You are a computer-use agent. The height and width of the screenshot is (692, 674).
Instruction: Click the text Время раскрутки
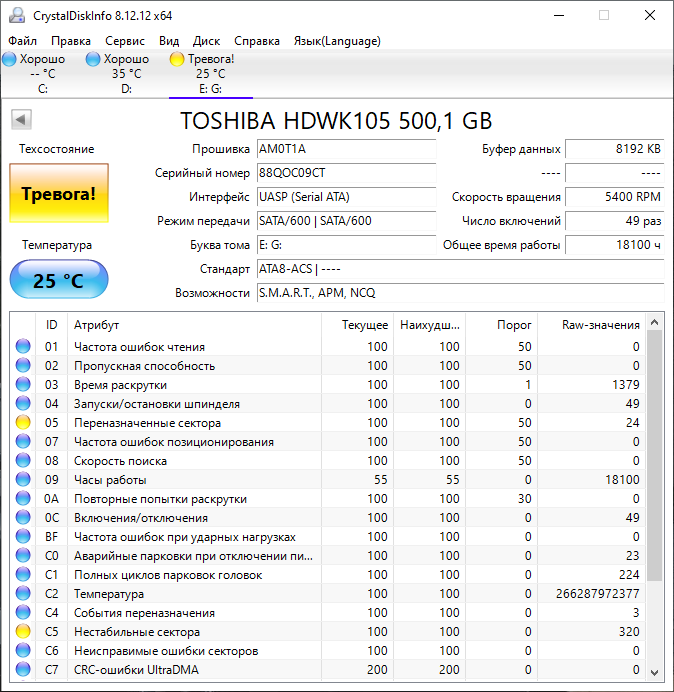point(120,385)
